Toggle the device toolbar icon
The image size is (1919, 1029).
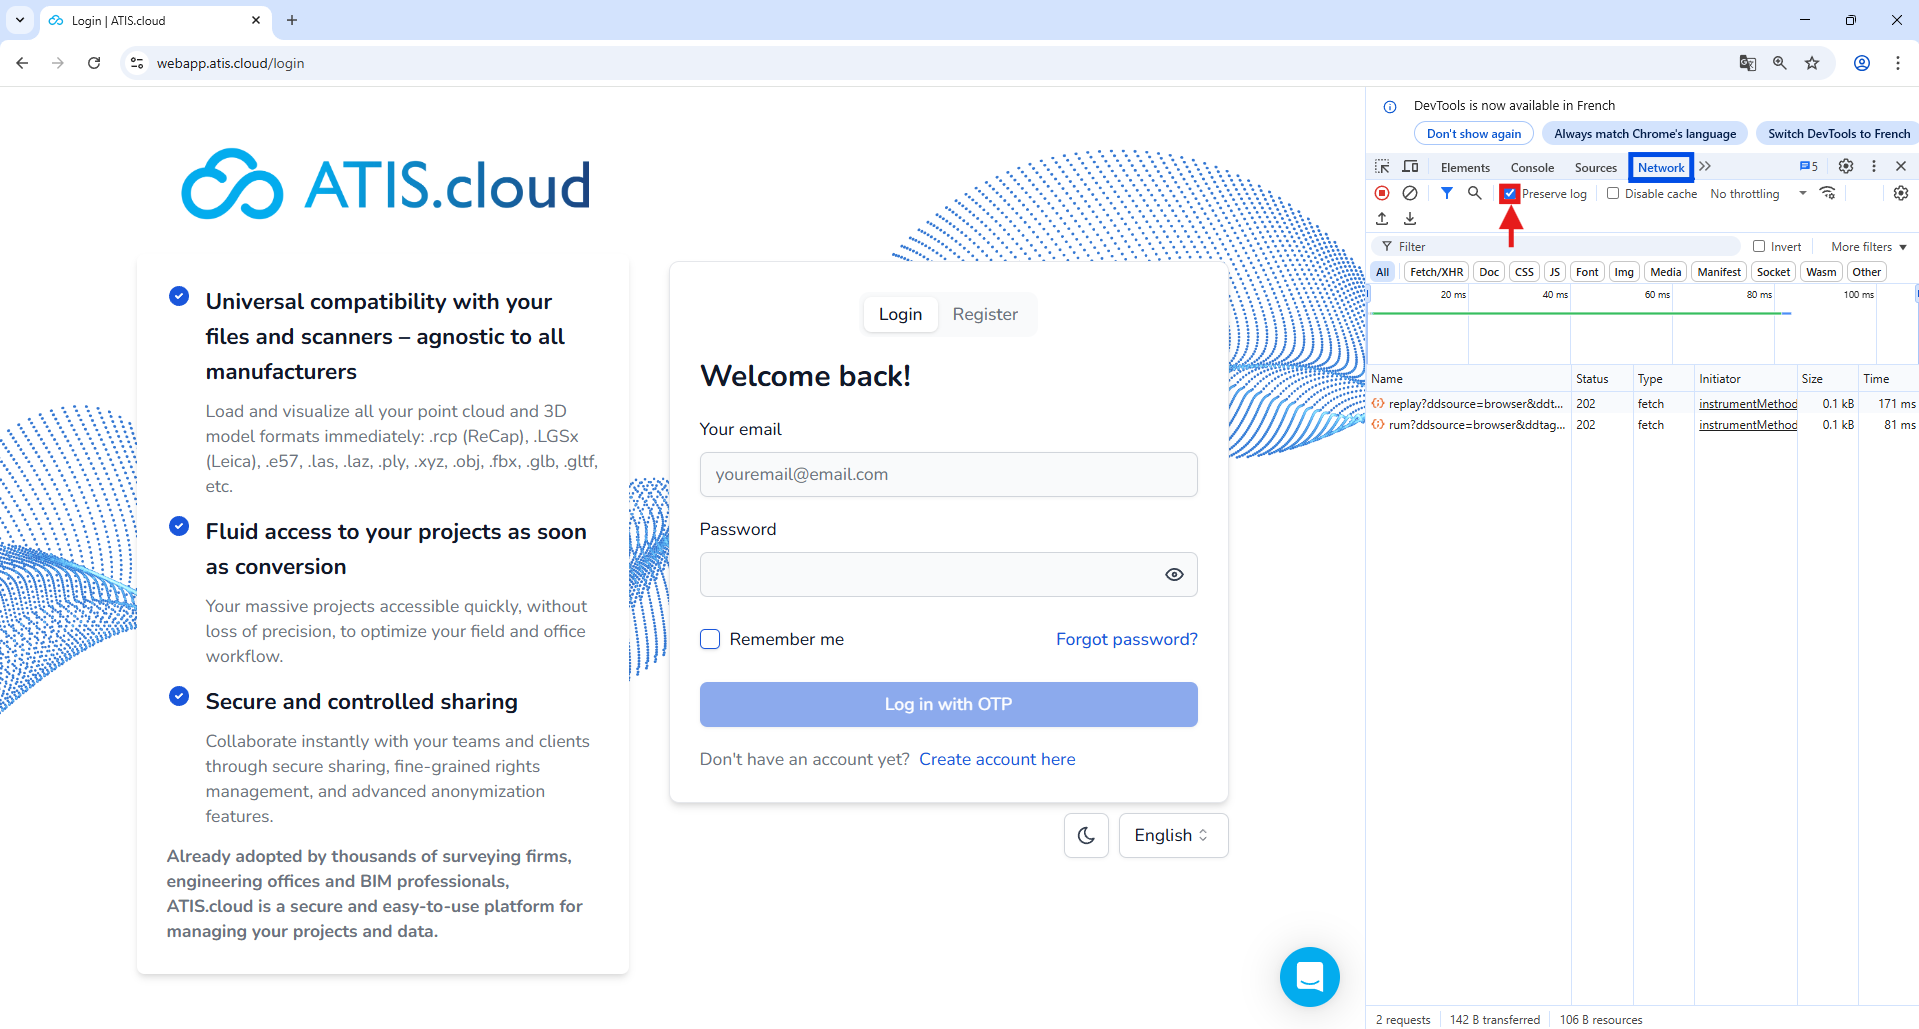click(1410, 167)
